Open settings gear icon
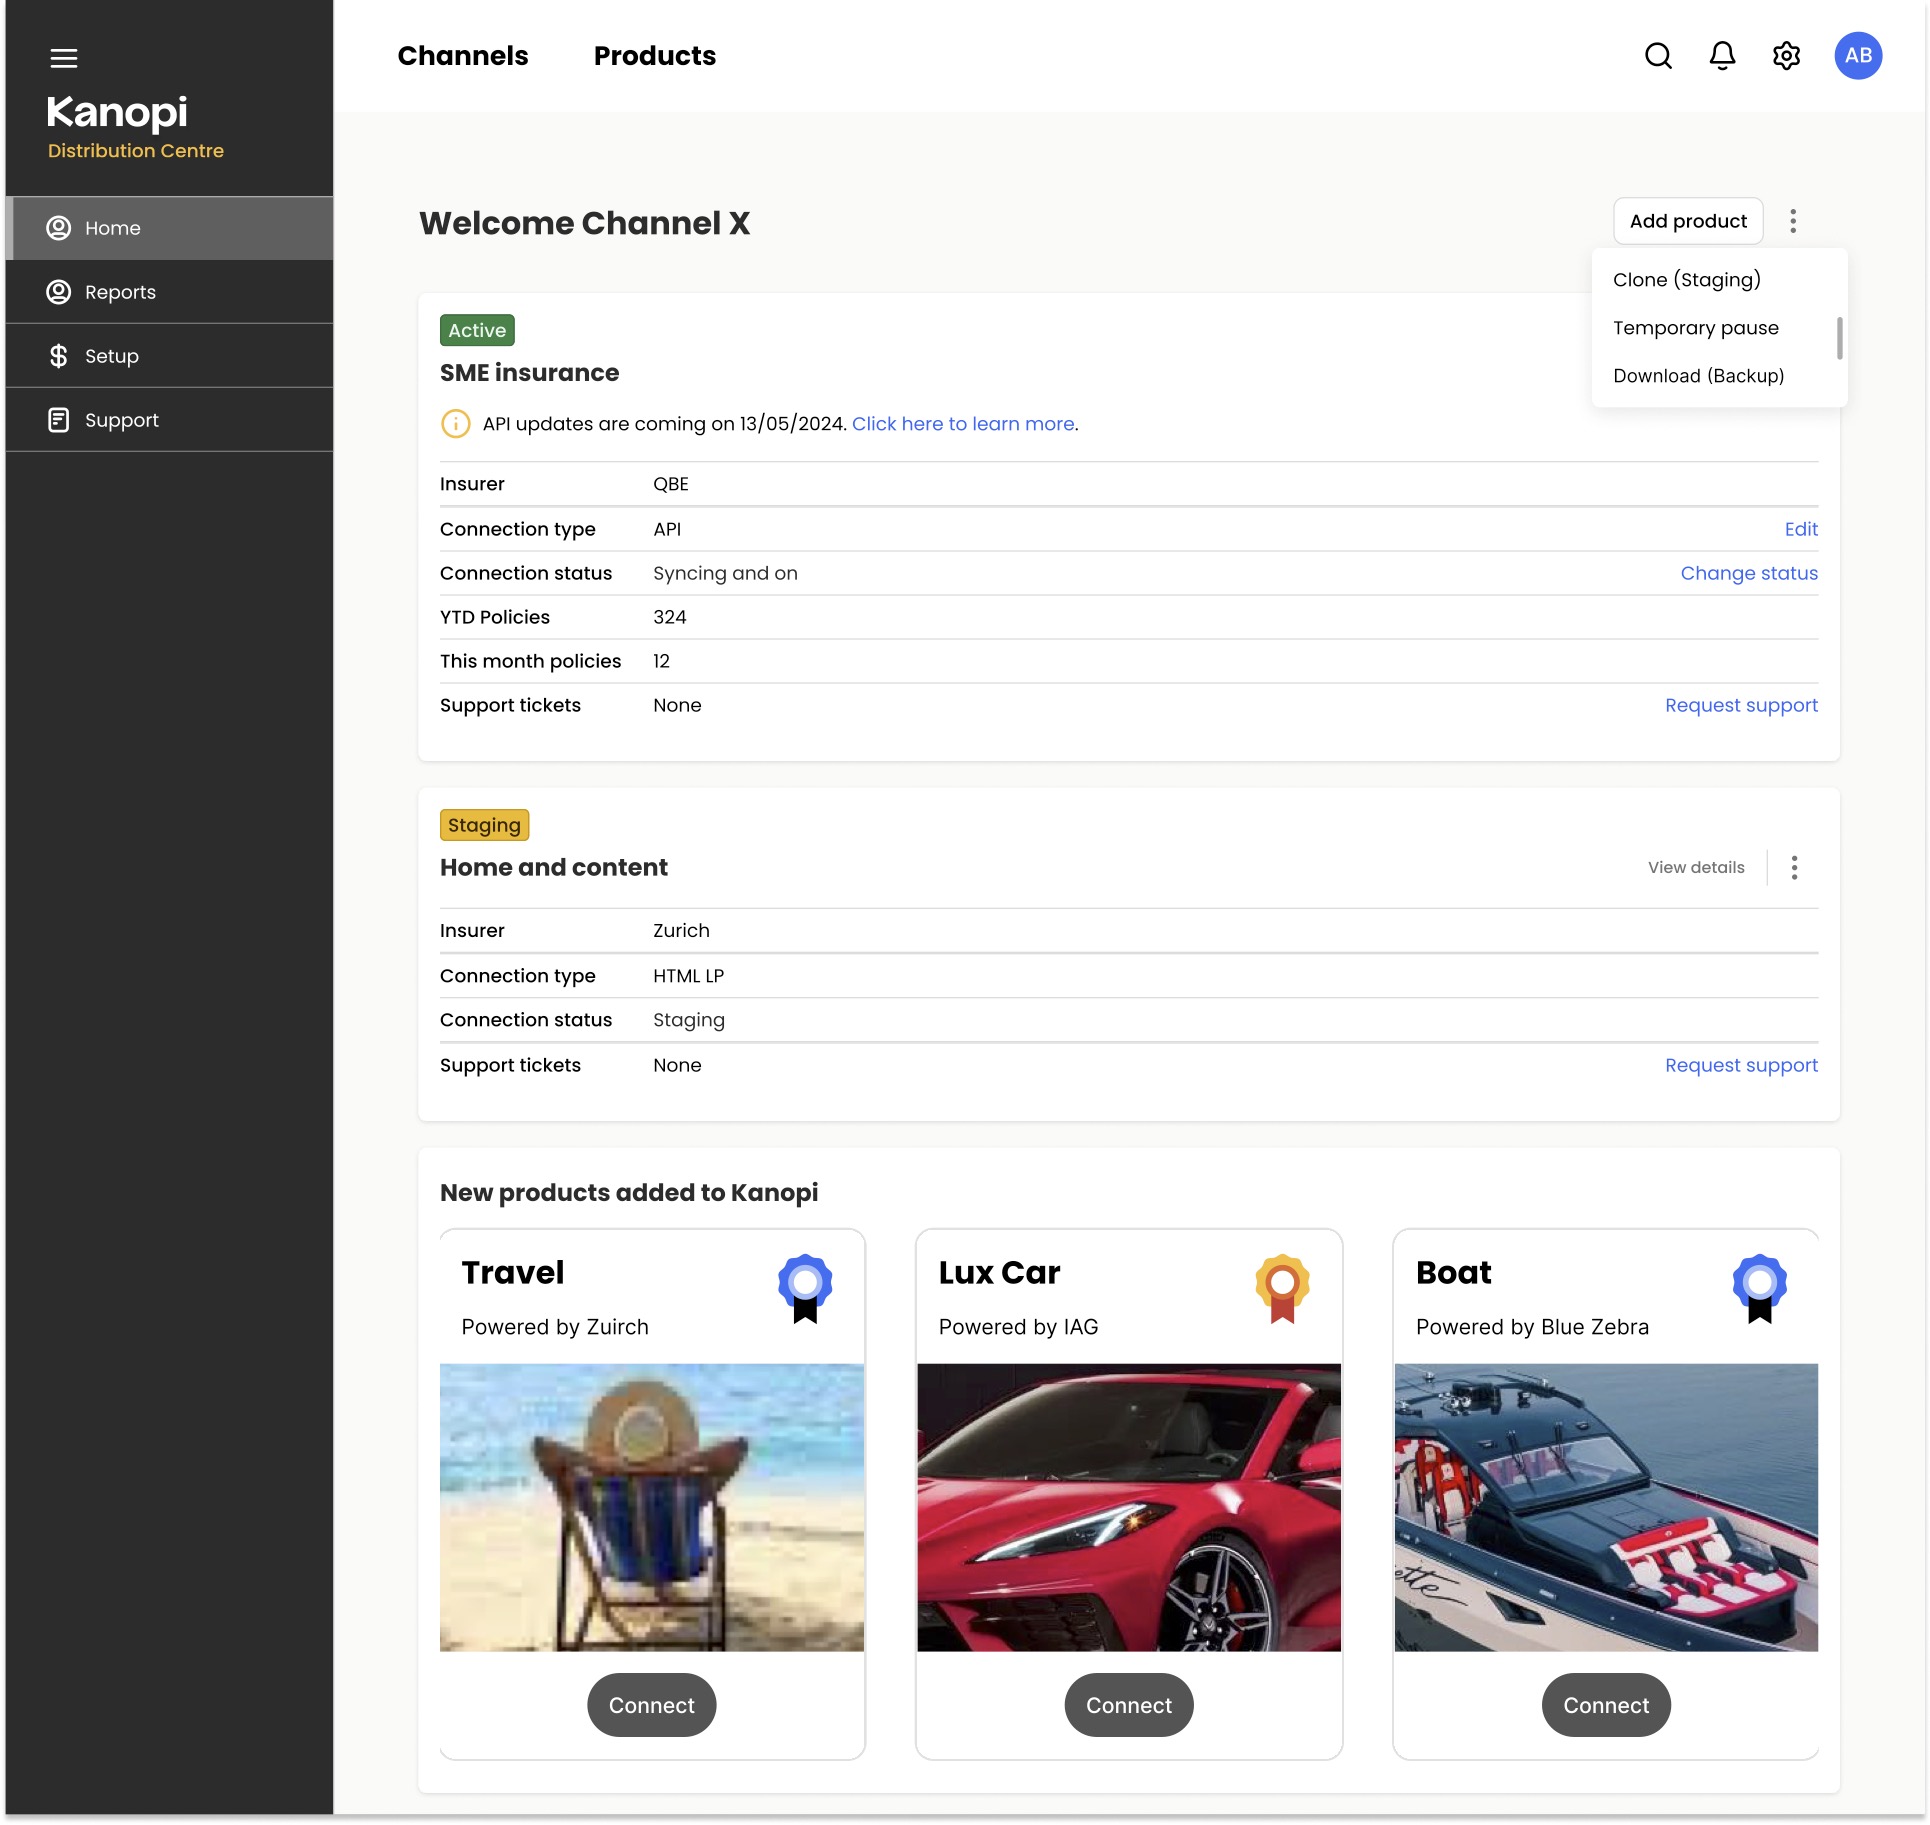The height and width of the screenshot is (1825, 1930). (1786, 56)
